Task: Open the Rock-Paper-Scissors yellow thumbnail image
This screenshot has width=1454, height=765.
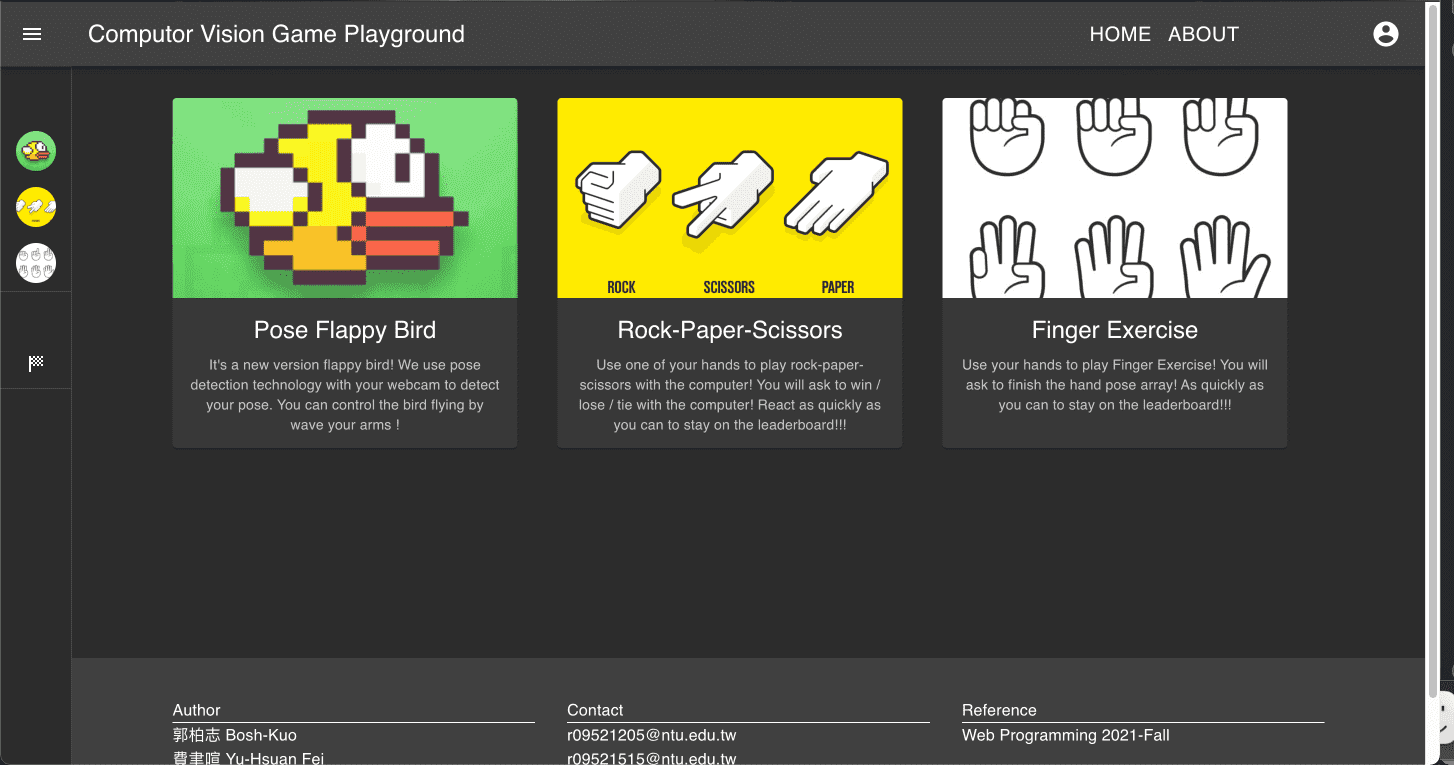Action: (730, 198)
